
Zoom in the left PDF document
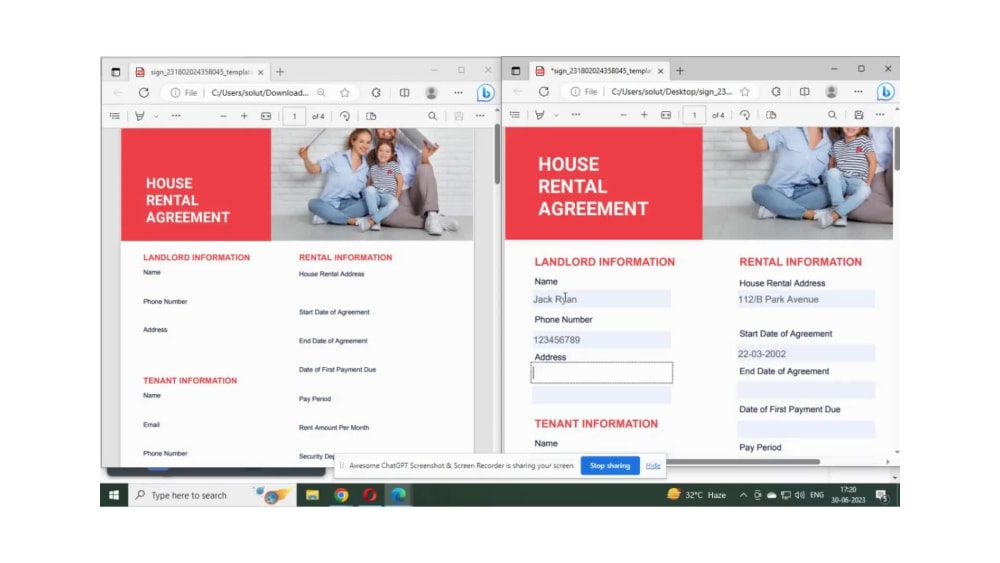point(244,116)
